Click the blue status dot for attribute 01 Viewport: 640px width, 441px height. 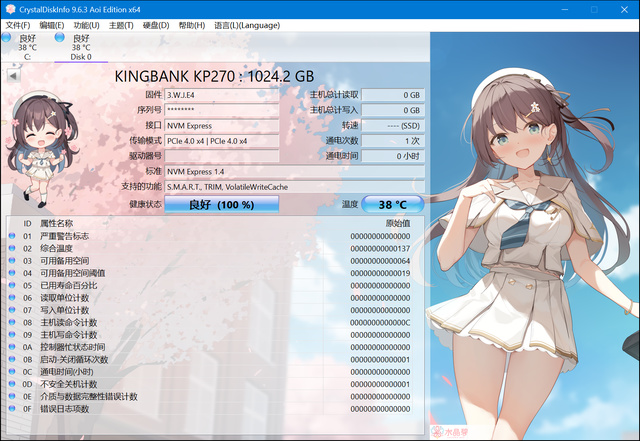12,236
